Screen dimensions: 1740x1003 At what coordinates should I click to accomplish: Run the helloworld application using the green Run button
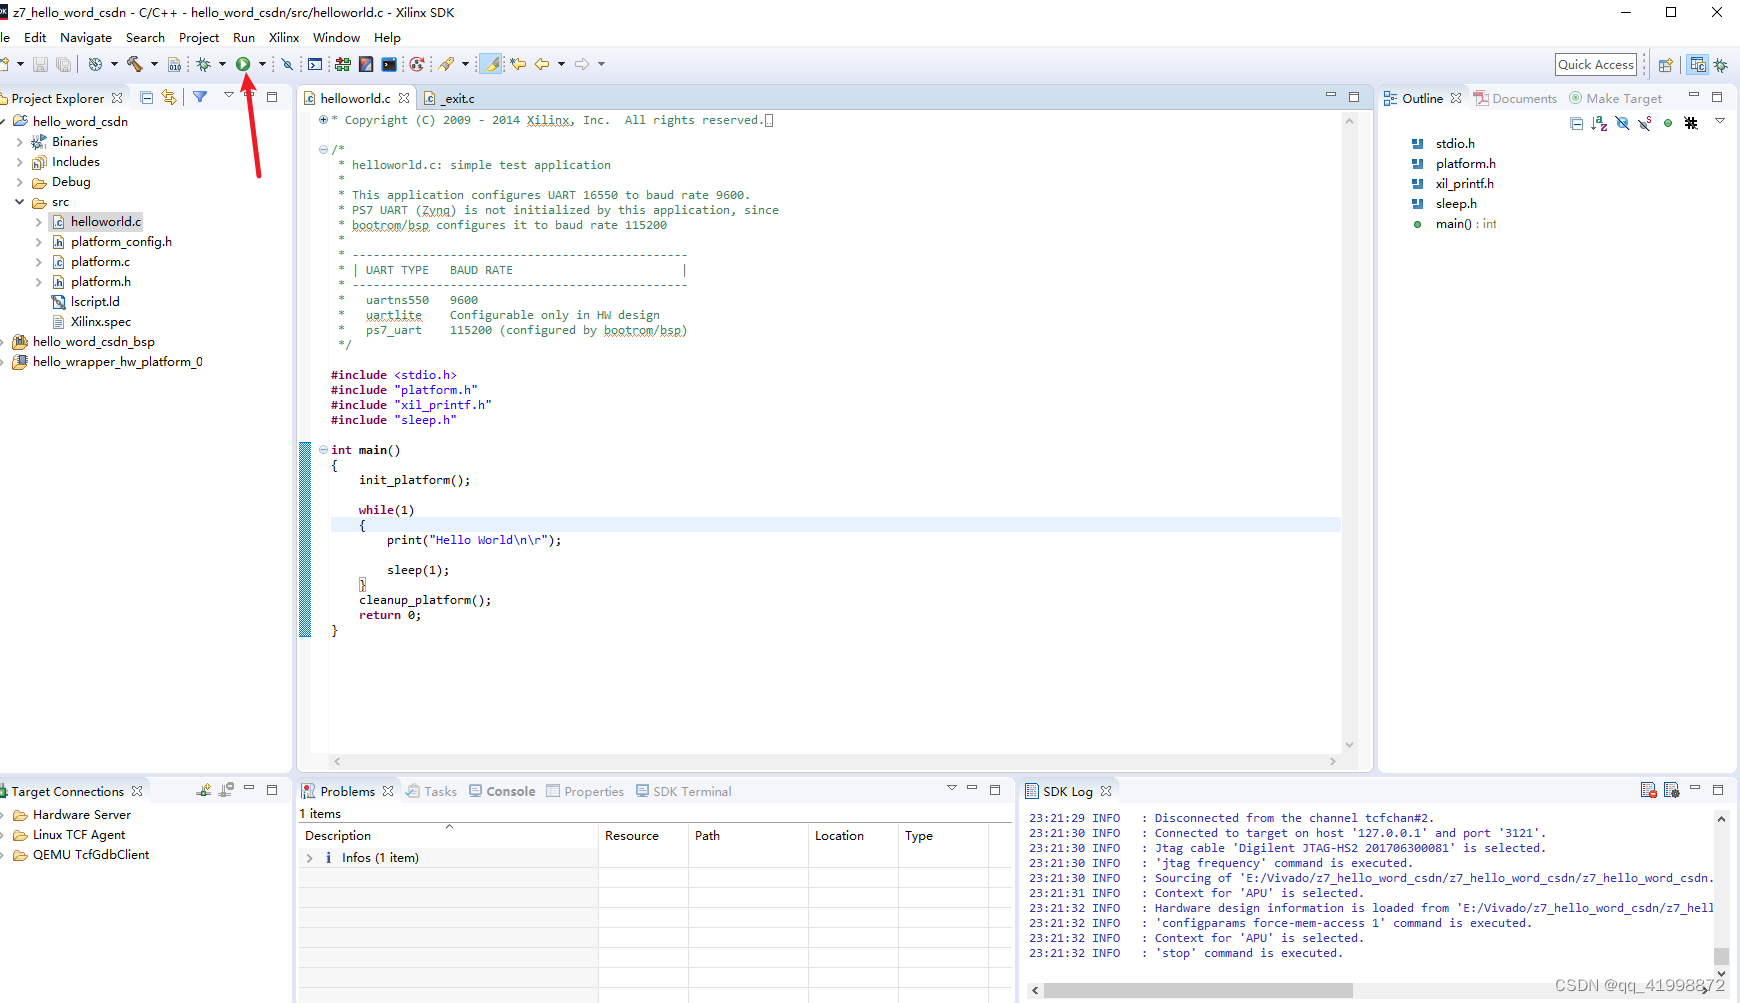click(x=244, y=64)
